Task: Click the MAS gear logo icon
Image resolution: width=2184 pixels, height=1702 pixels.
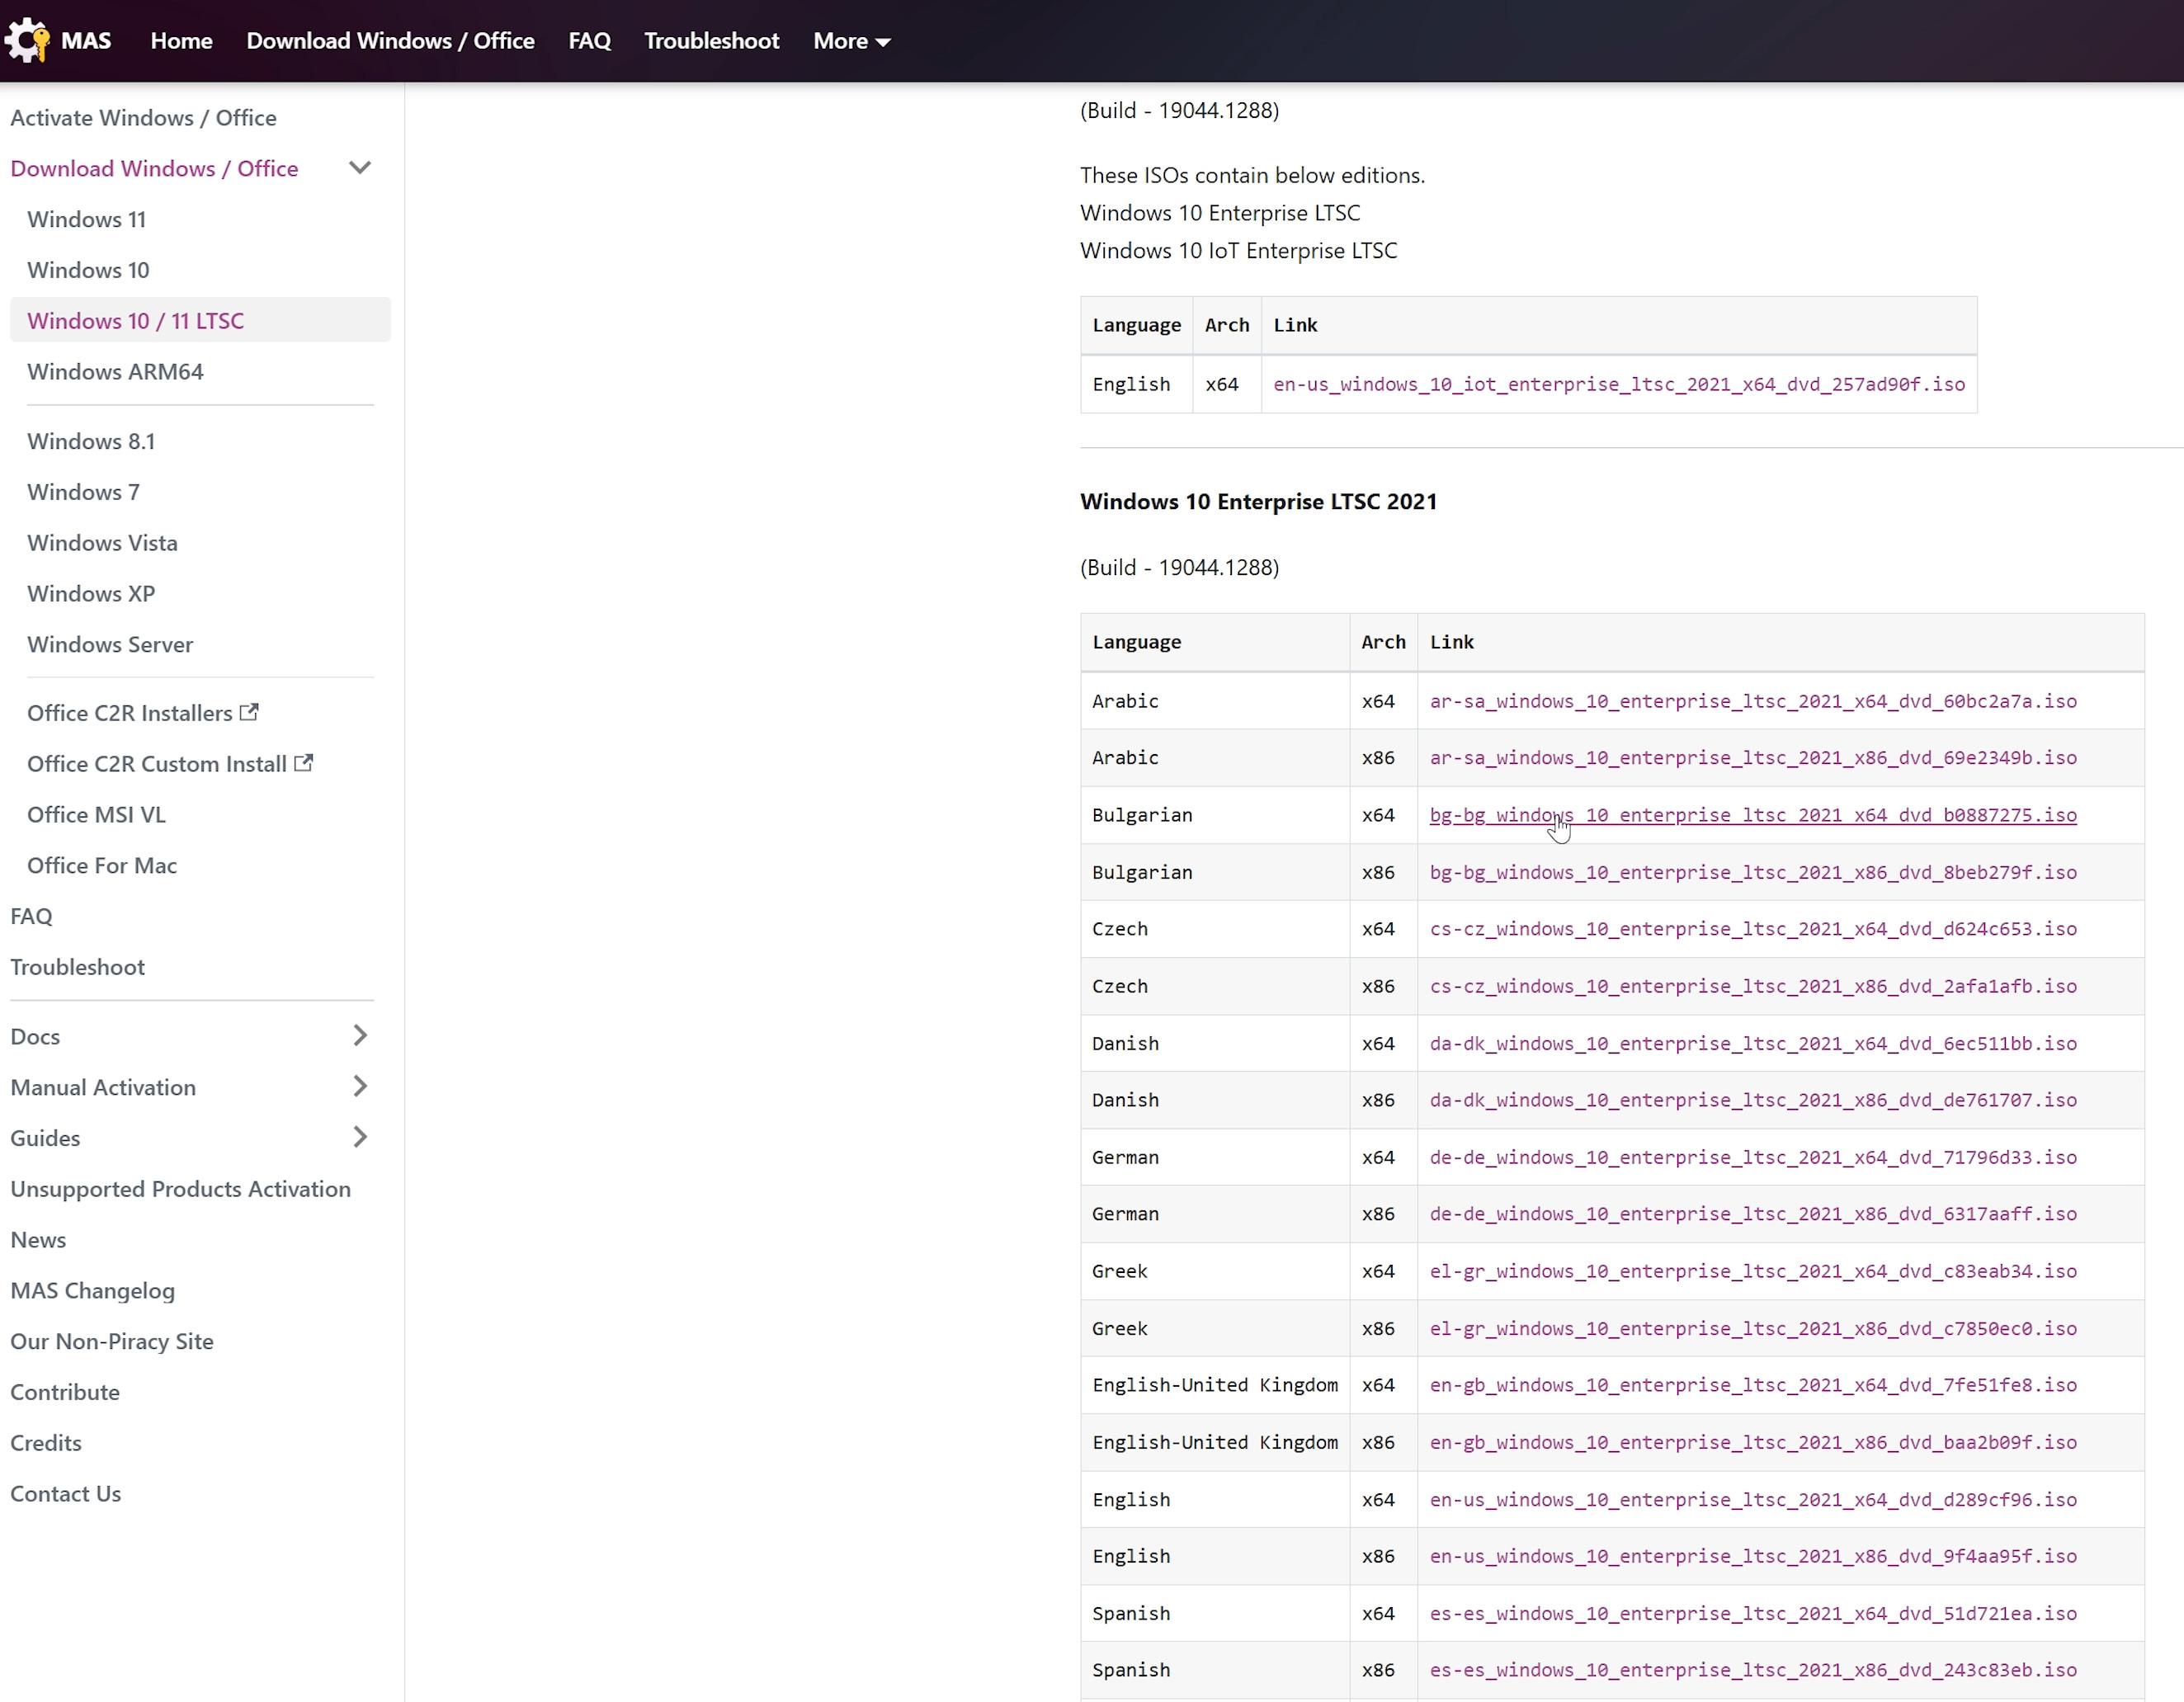Action: tap(27, 40)
